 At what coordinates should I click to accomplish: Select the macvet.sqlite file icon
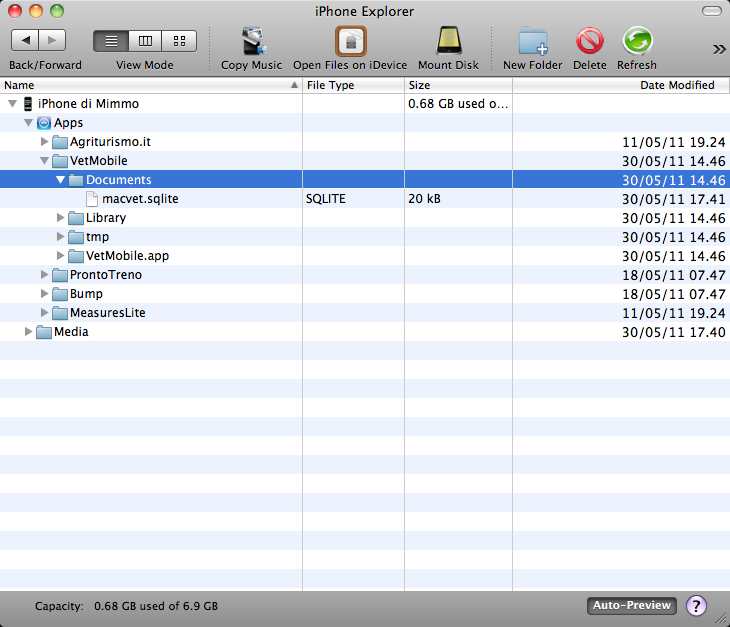click(x=92, y=199)
